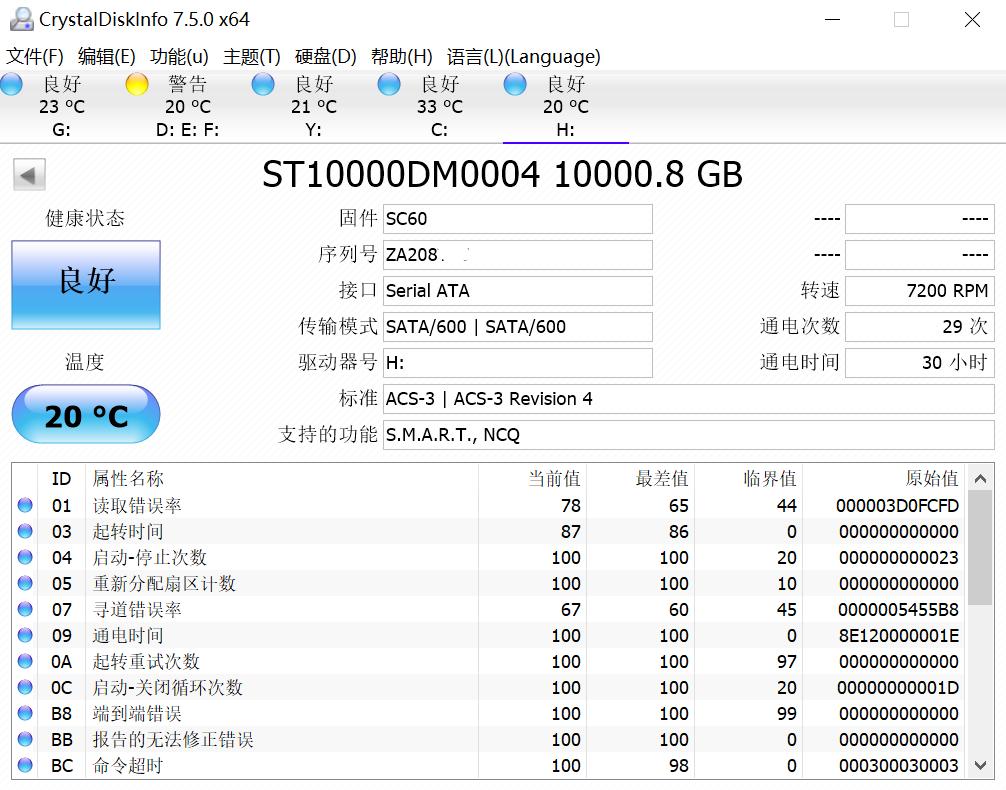Click scroll-down arrow of SMART list
This screenshot has width=1006, height=790.
pyautogui.click(x=980, y=765)
